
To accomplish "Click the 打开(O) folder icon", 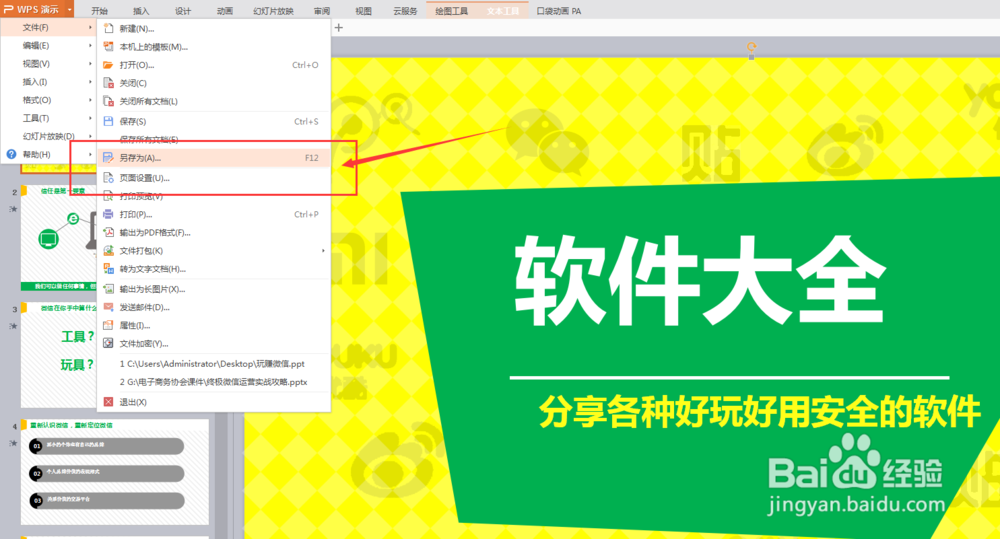I will (108, 65).
